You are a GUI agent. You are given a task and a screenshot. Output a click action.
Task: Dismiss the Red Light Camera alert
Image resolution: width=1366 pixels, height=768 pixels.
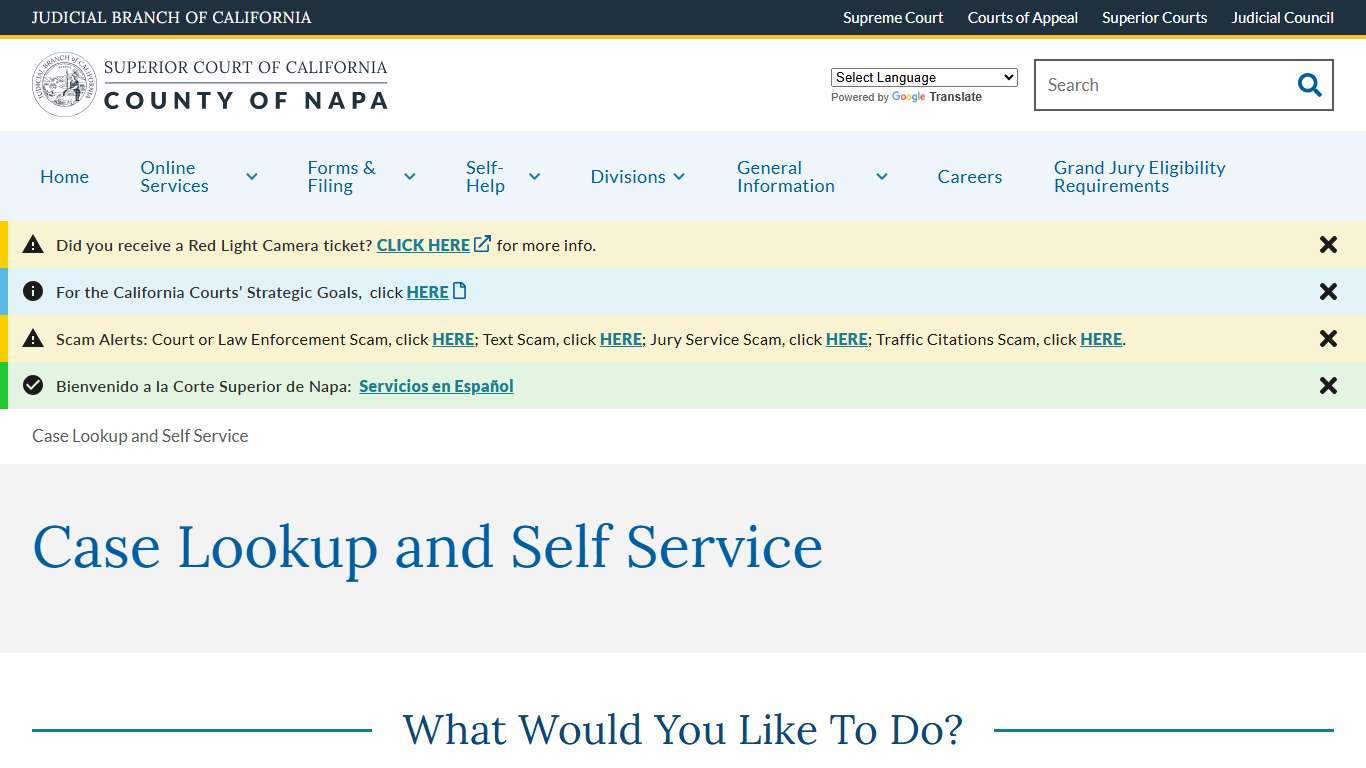pos(1328,244)
